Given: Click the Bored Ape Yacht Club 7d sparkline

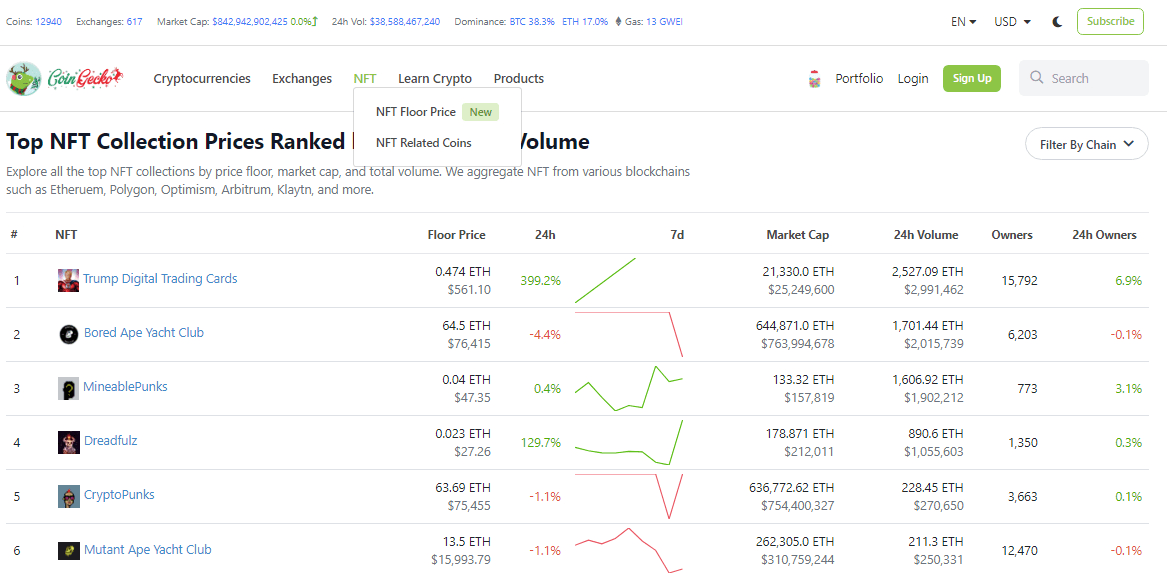Looking at the screenshot, I should tap(629, 334).
